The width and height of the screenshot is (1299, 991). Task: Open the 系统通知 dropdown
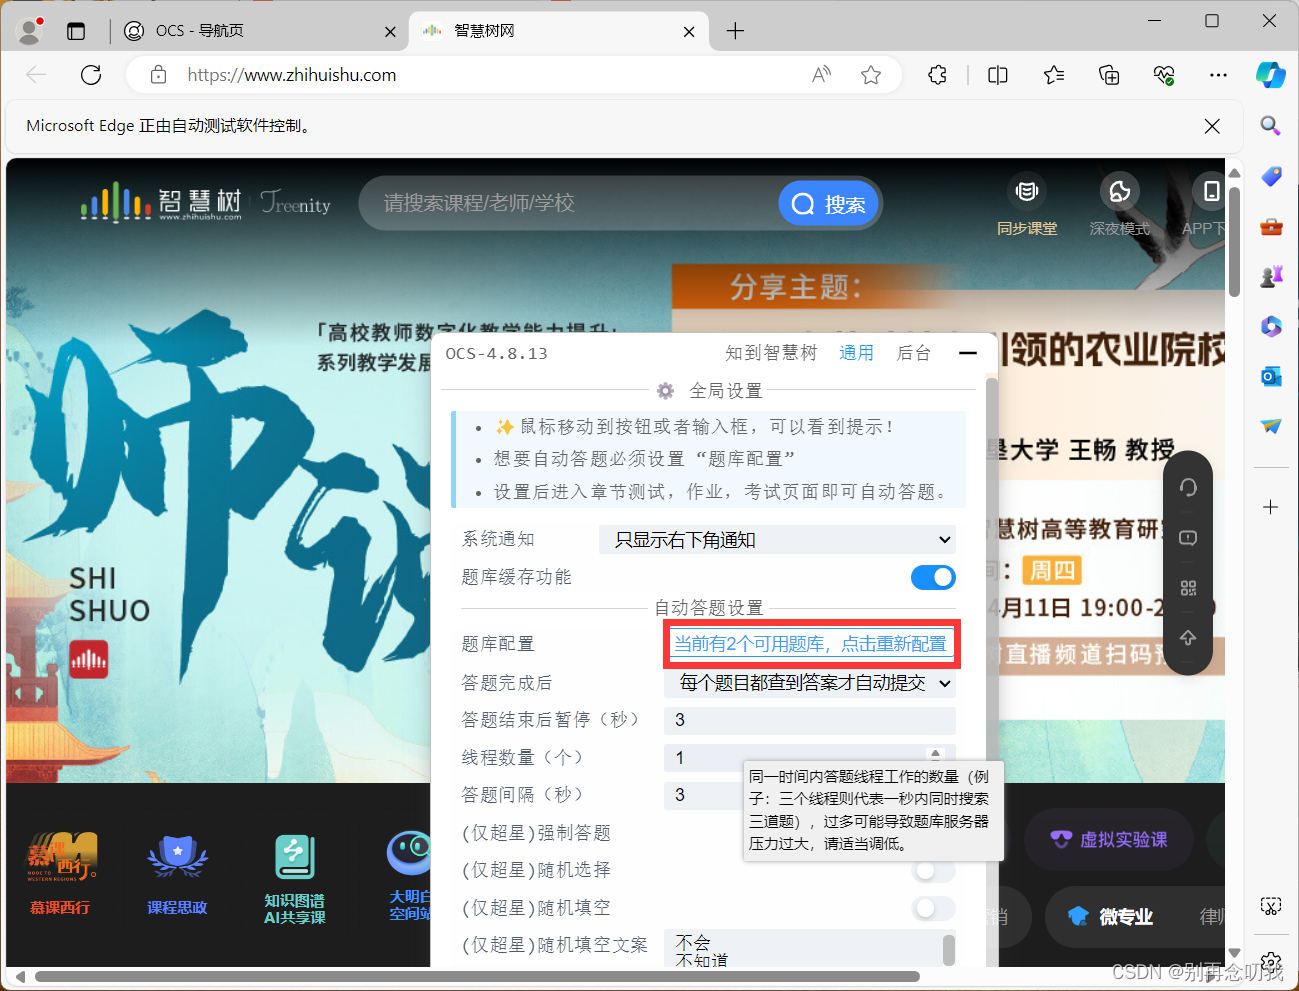(778, 540)
